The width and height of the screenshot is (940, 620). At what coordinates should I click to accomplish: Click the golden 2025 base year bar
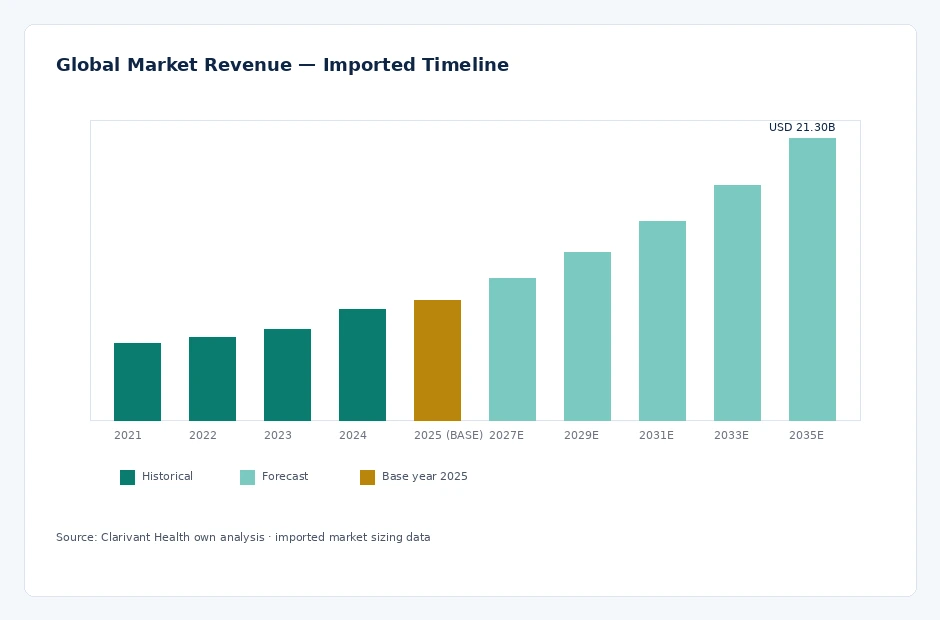(437, 360)
